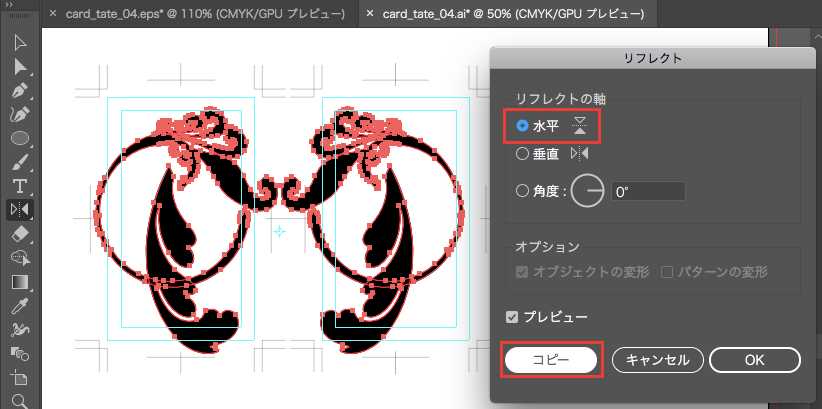The image size is (822, 409).
Task: Select the Reflect tool in toolbar
Action: (19, 210)
